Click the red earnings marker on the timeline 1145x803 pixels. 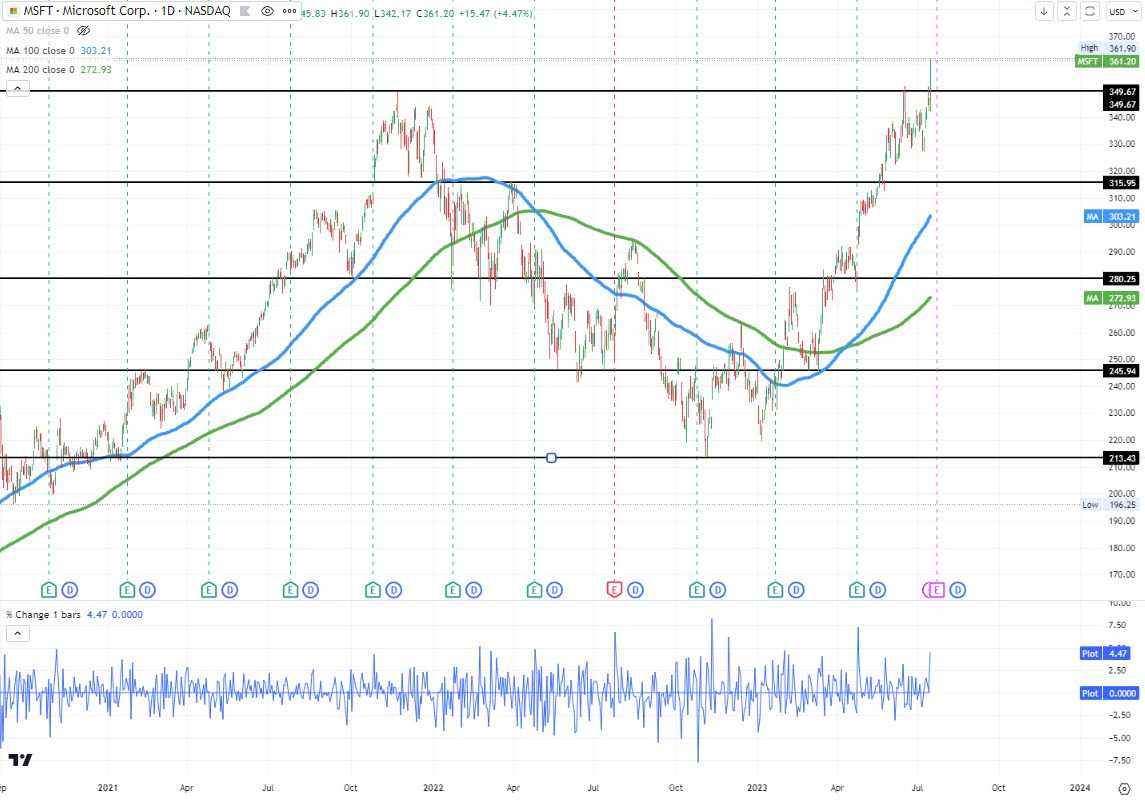tap(615, 590)
